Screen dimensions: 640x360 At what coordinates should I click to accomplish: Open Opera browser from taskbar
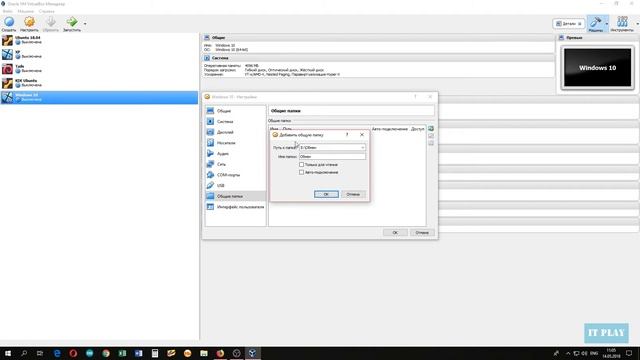pos(73,353)
